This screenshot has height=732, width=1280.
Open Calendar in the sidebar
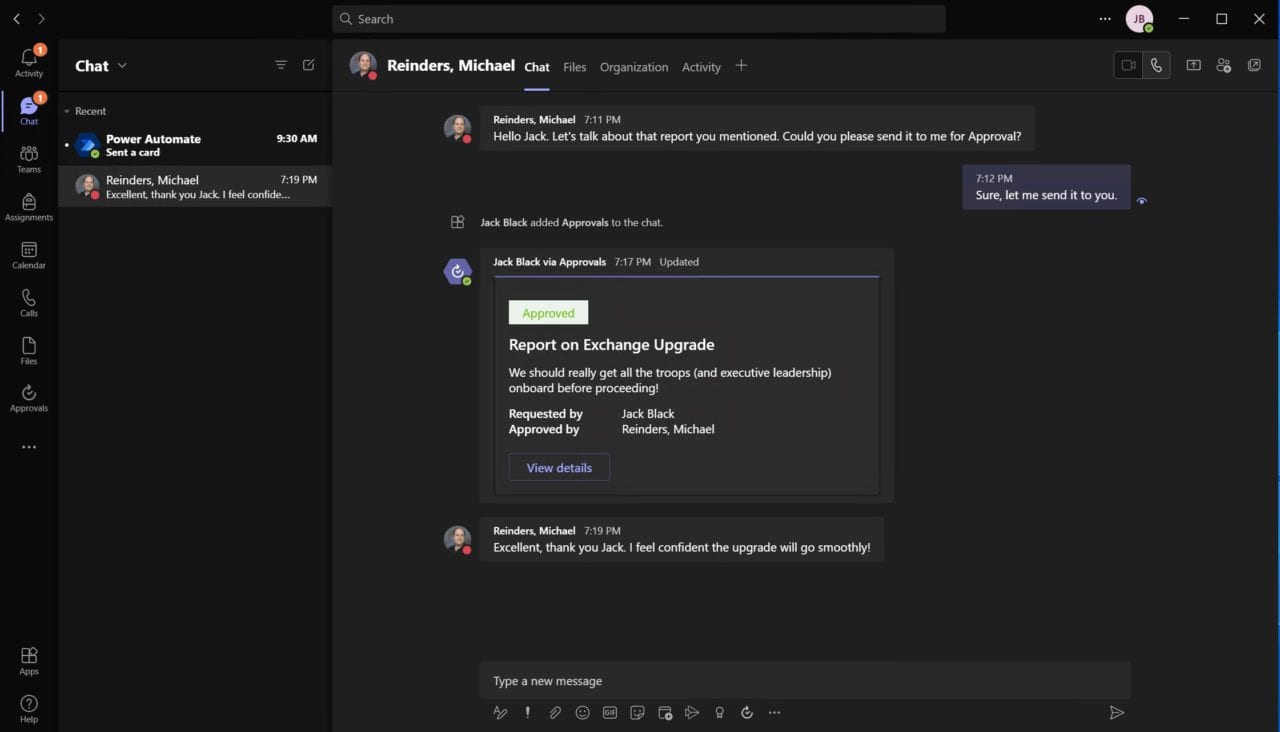pos(29,255)
